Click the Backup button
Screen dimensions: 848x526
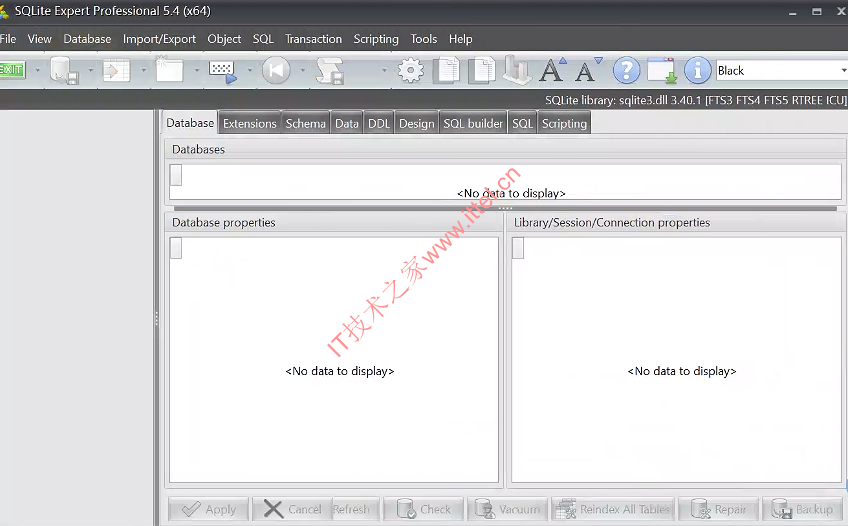click(803, 509)
